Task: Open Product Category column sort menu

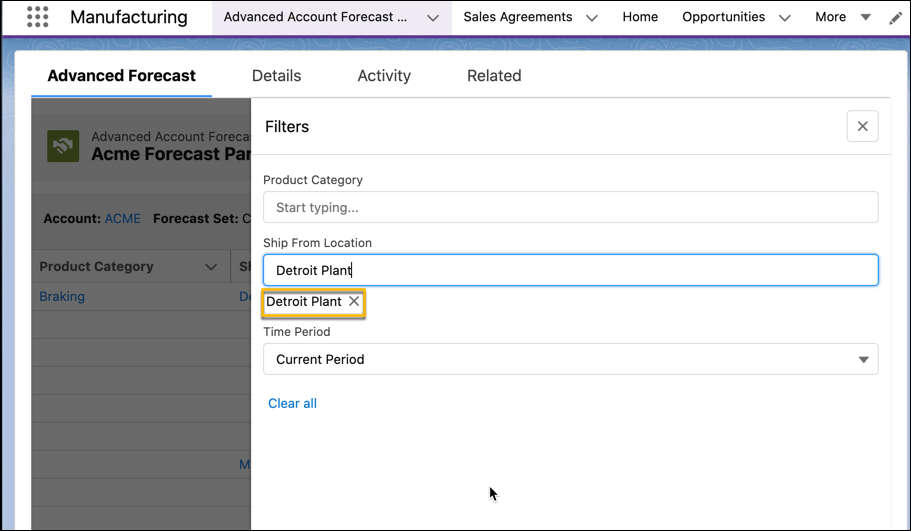Action: pyautogui.click(x=211, y=267)
